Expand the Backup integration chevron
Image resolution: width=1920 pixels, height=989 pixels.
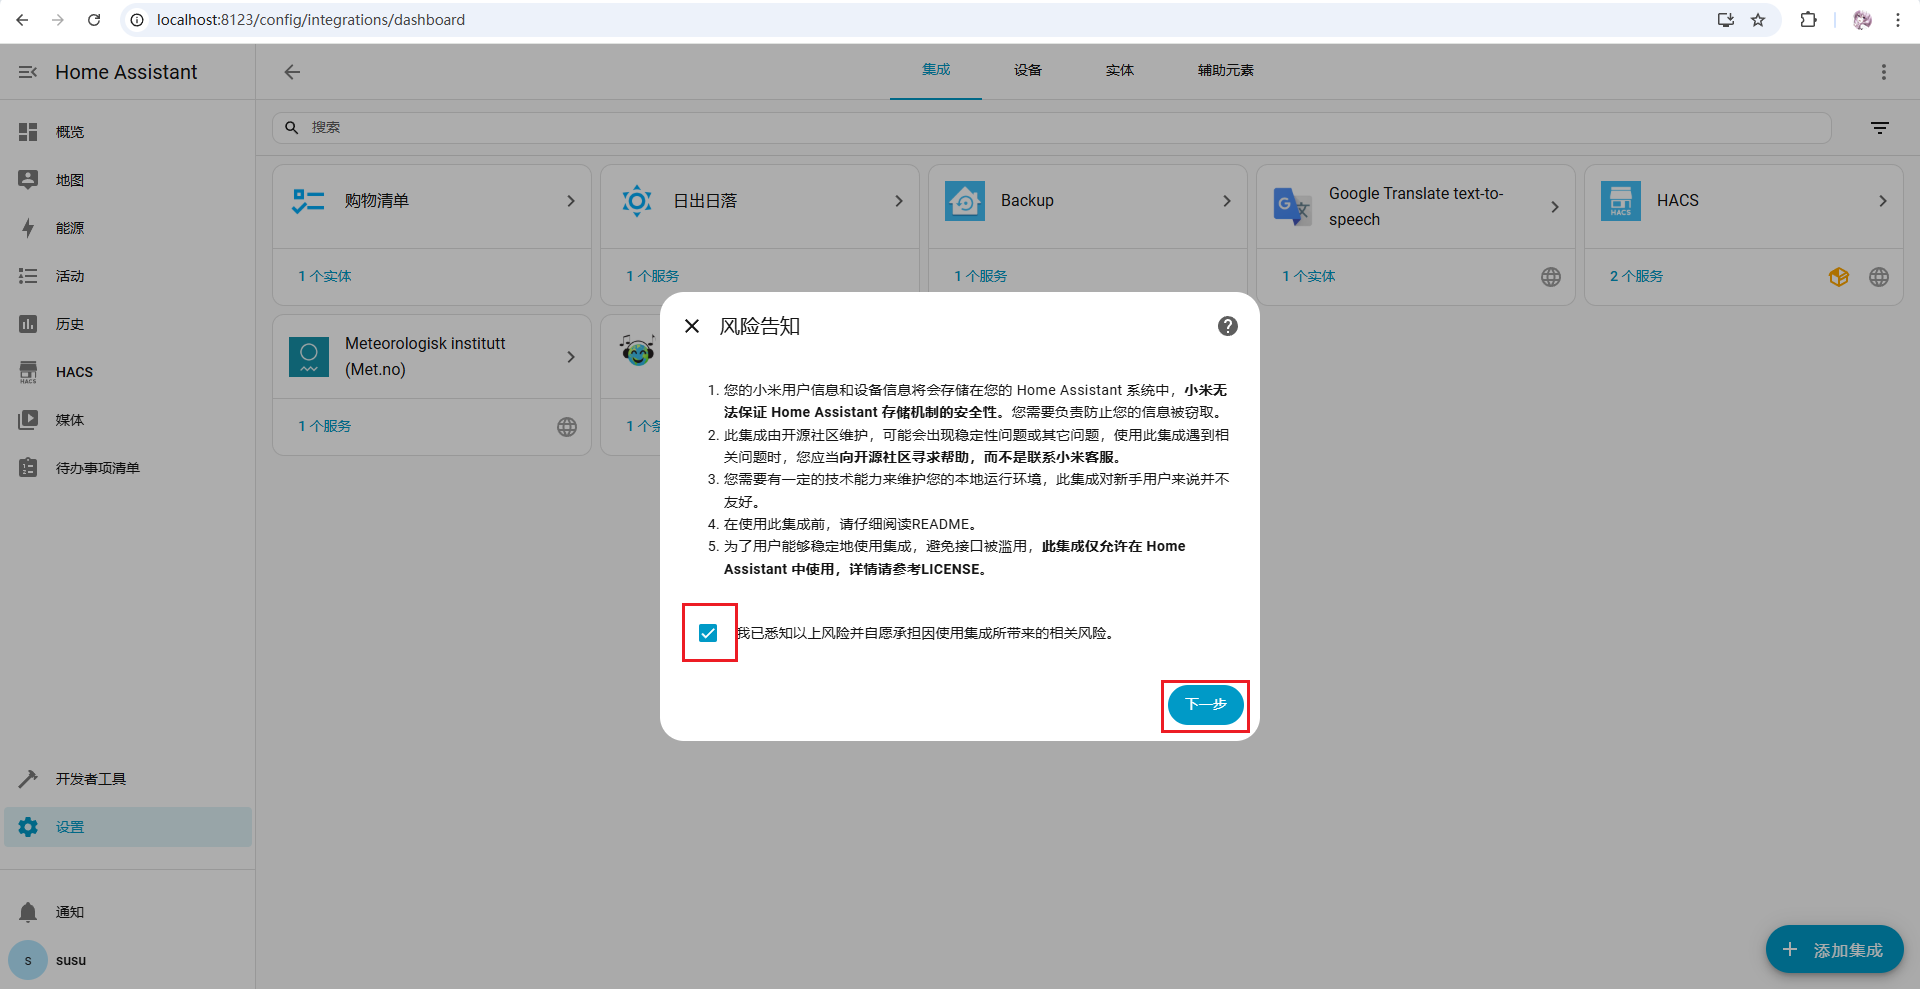pos(1227,201)
